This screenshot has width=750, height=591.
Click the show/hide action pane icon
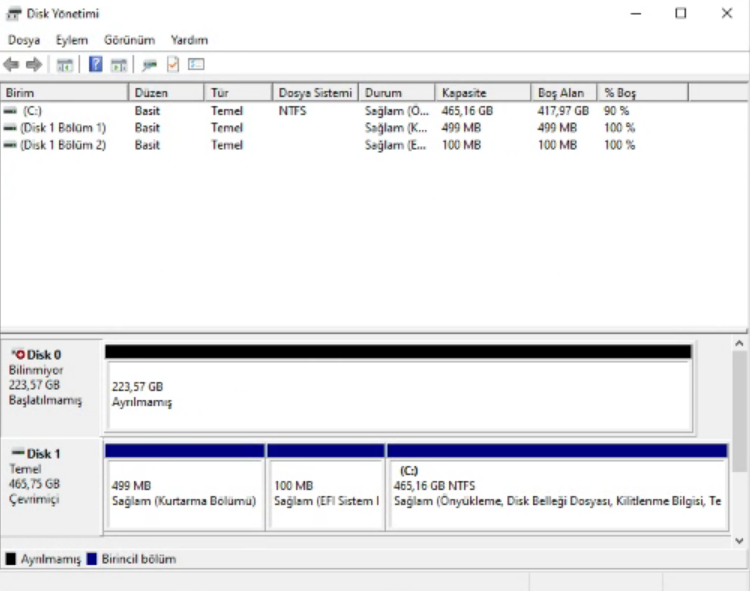coord(119,65)
